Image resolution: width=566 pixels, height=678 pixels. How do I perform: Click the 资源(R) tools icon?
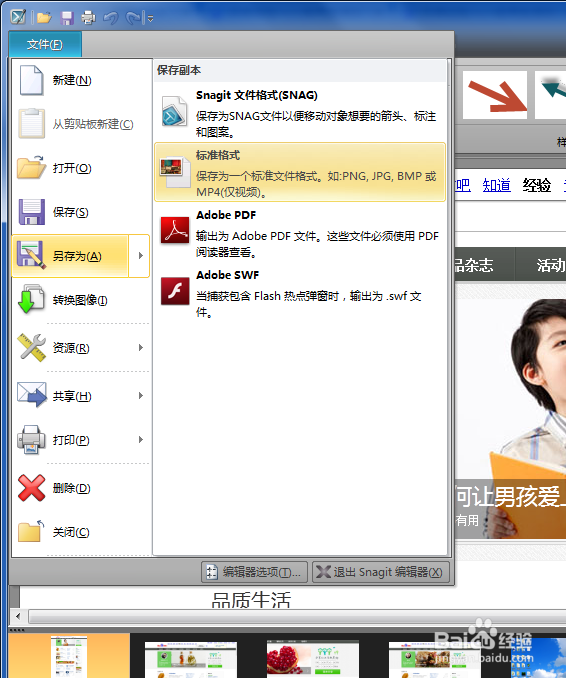(32, 348)
